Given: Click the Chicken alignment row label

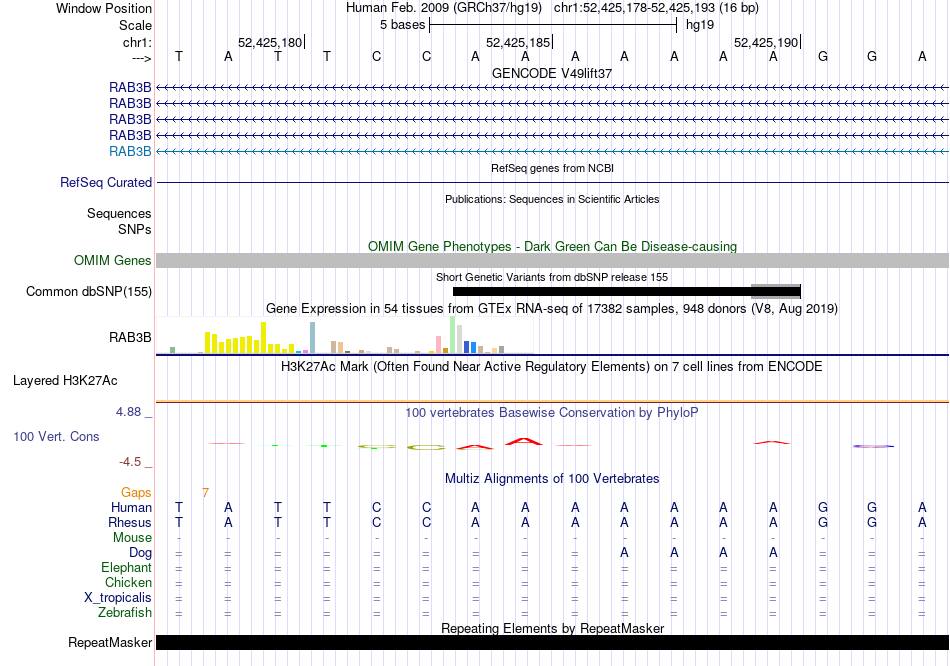Looking at the screenshot, I should (128, 582).
